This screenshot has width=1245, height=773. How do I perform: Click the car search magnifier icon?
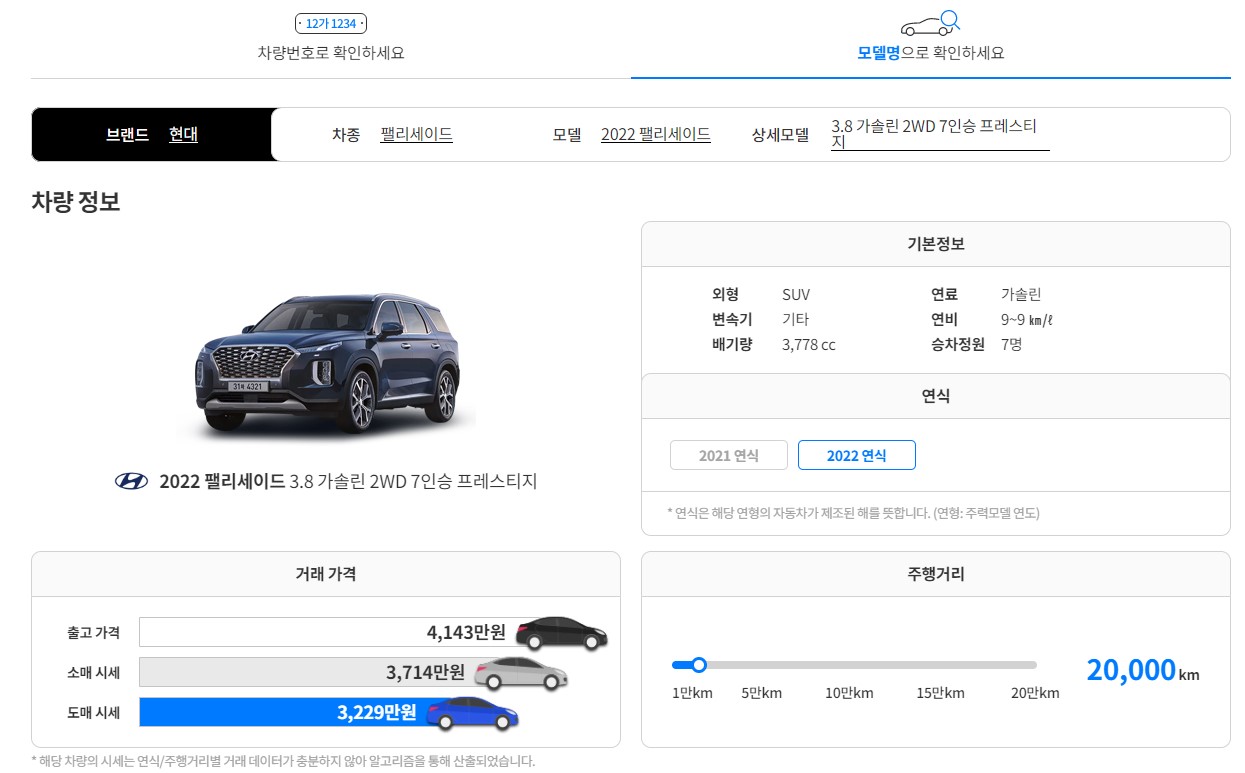(930, 23)
